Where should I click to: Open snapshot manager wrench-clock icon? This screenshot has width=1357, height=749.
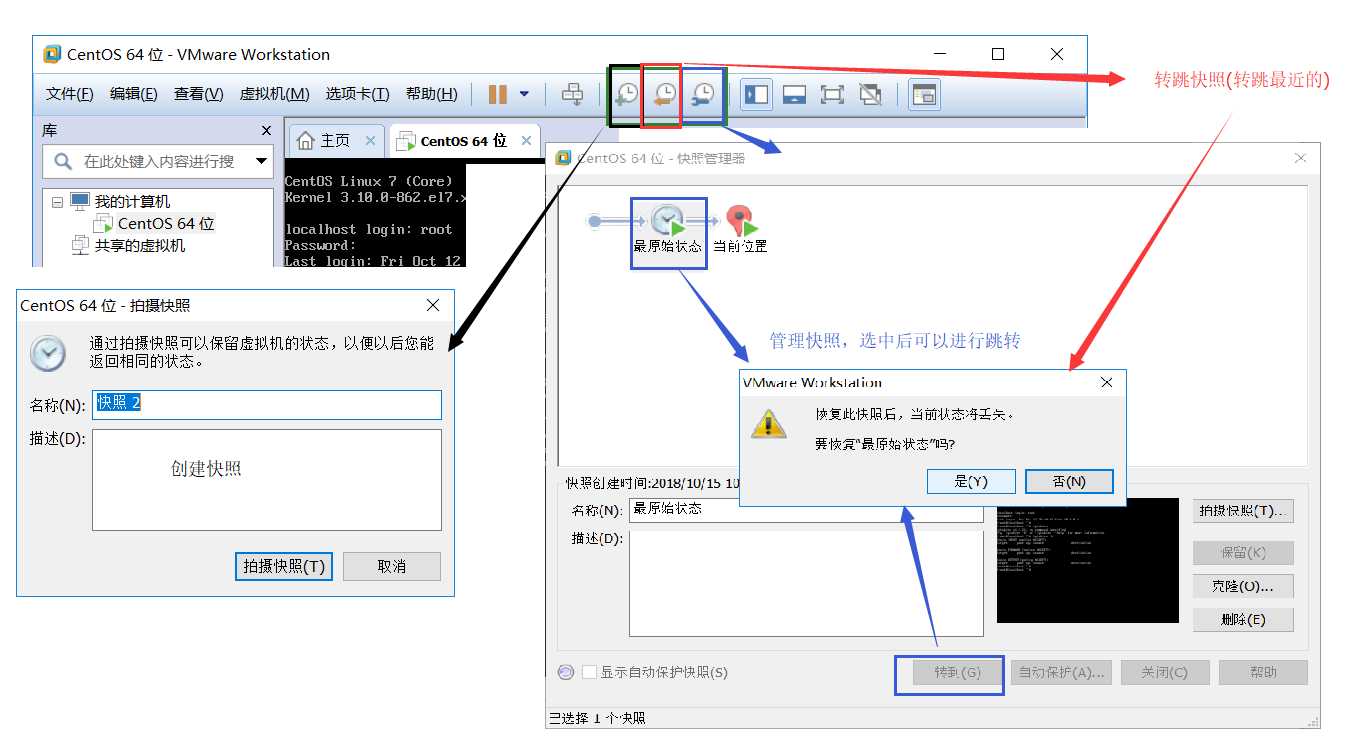coord(703,94)
